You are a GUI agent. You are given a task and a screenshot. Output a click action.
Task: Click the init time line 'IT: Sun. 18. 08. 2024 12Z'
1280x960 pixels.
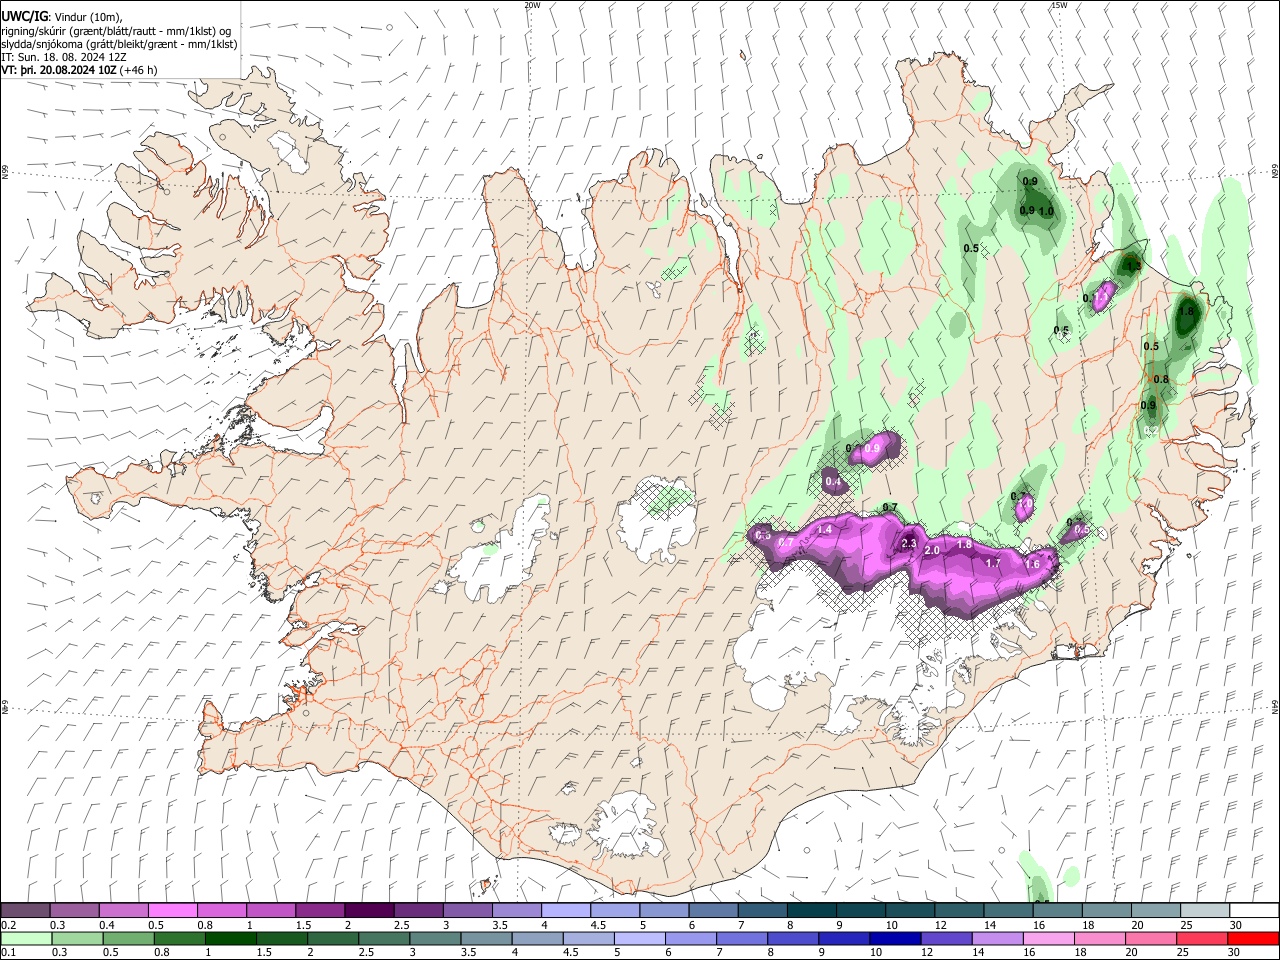click(64, 57)
